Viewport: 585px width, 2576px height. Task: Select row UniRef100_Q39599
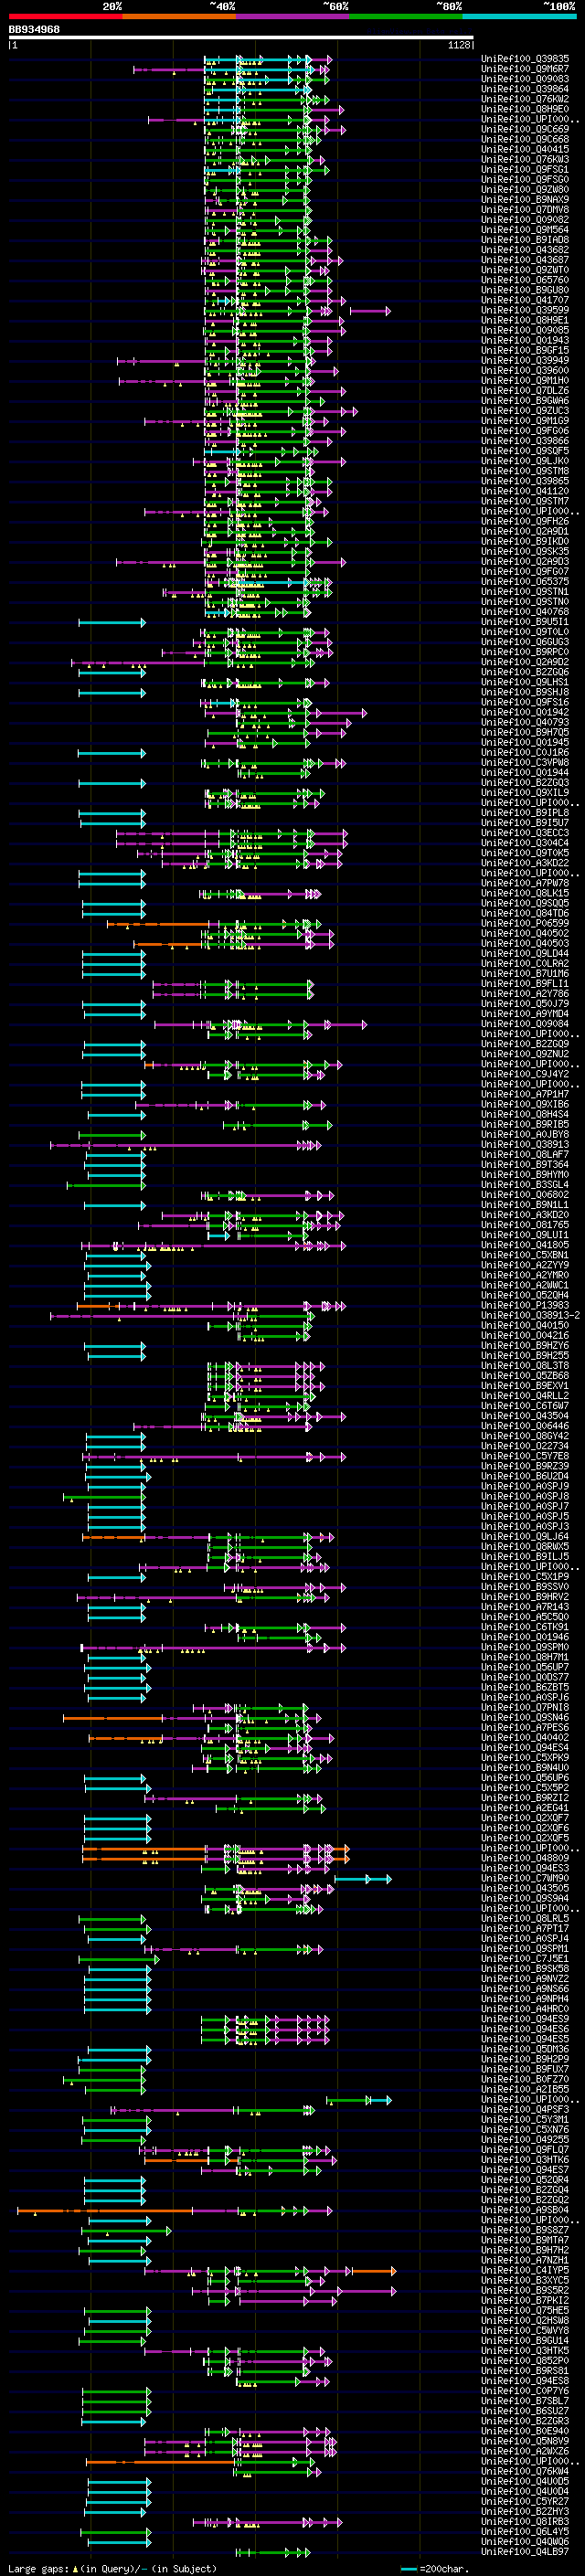click(x=525, y=310)
